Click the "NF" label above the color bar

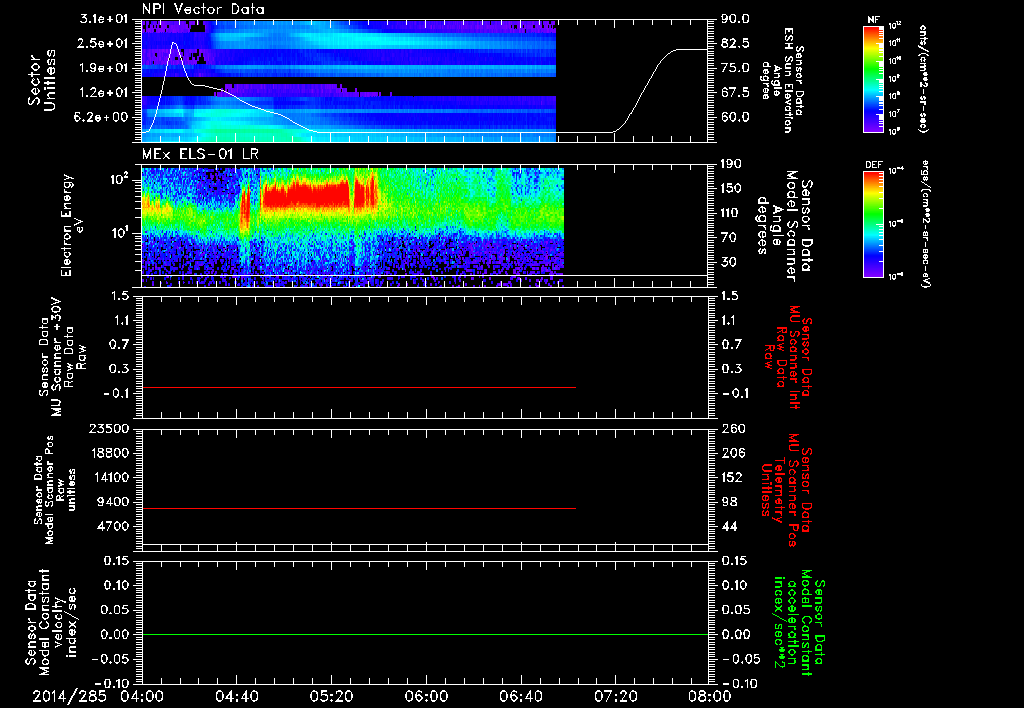click(873, 20)
